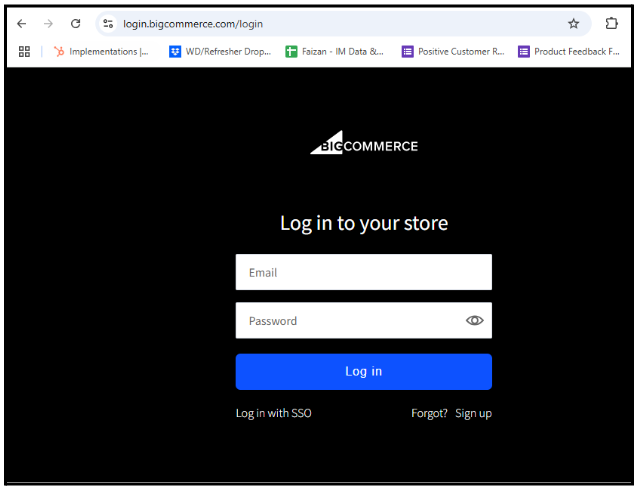Open the WD/Refresher Drop bookmark
This screenshot has width=639, height=491.
[220, 51]
